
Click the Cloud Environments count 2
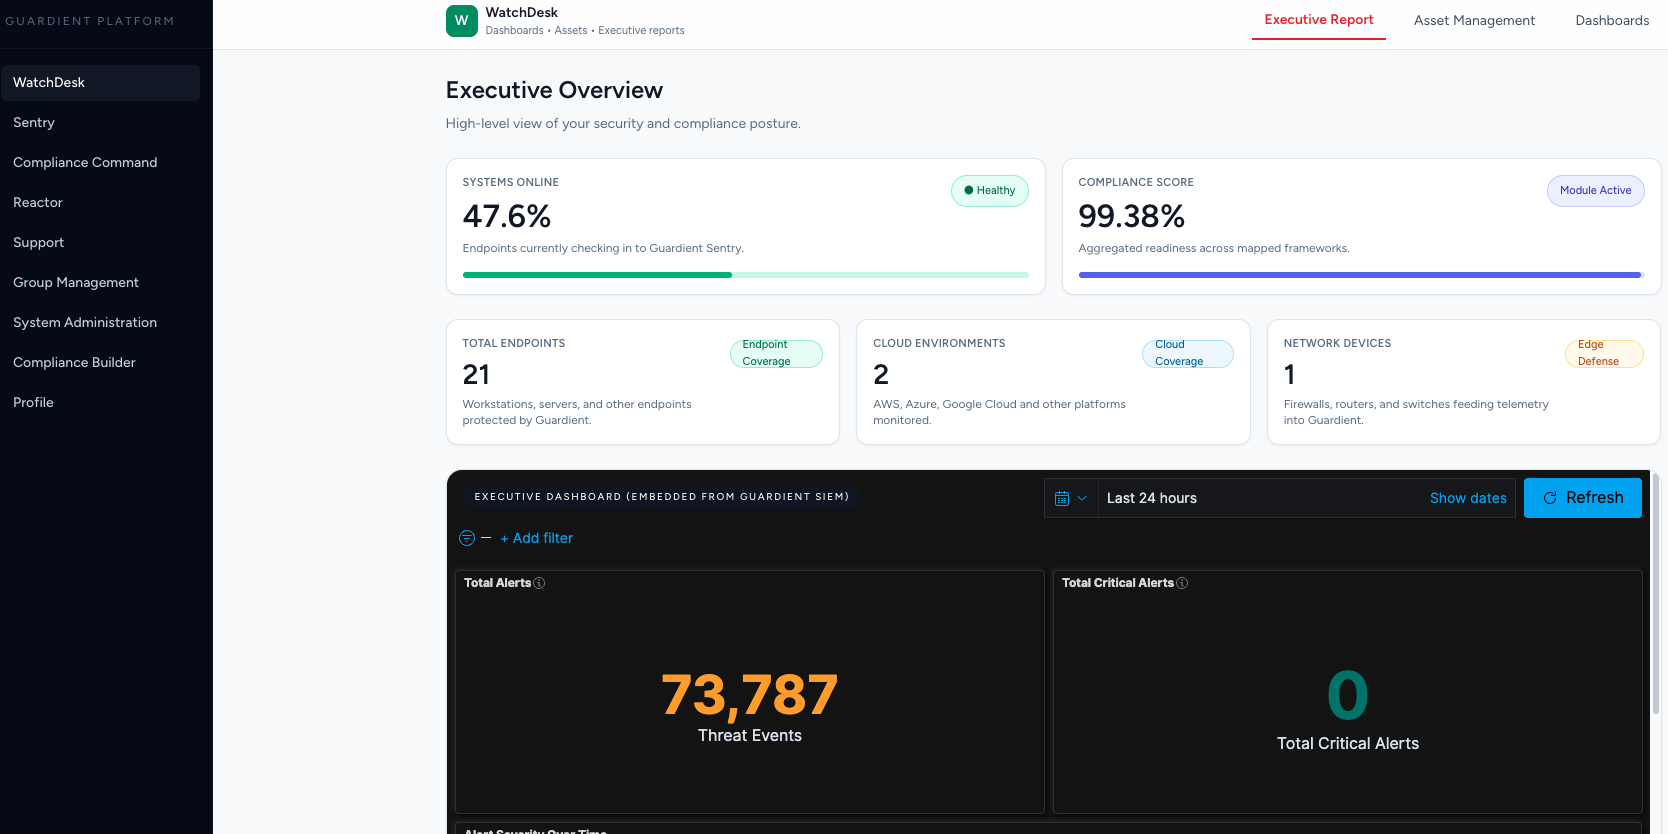(881, 375)
